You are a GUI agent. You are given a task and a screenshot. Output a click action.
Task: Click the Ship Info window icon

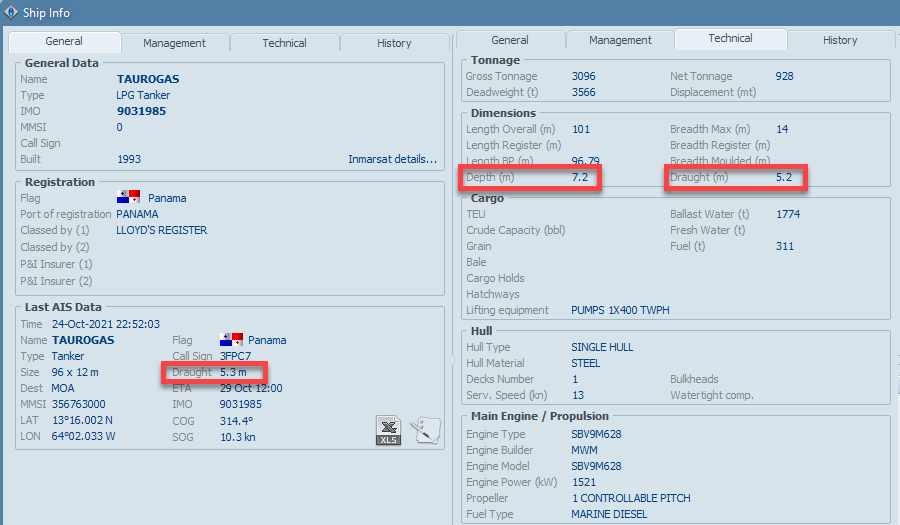point(11,12)
